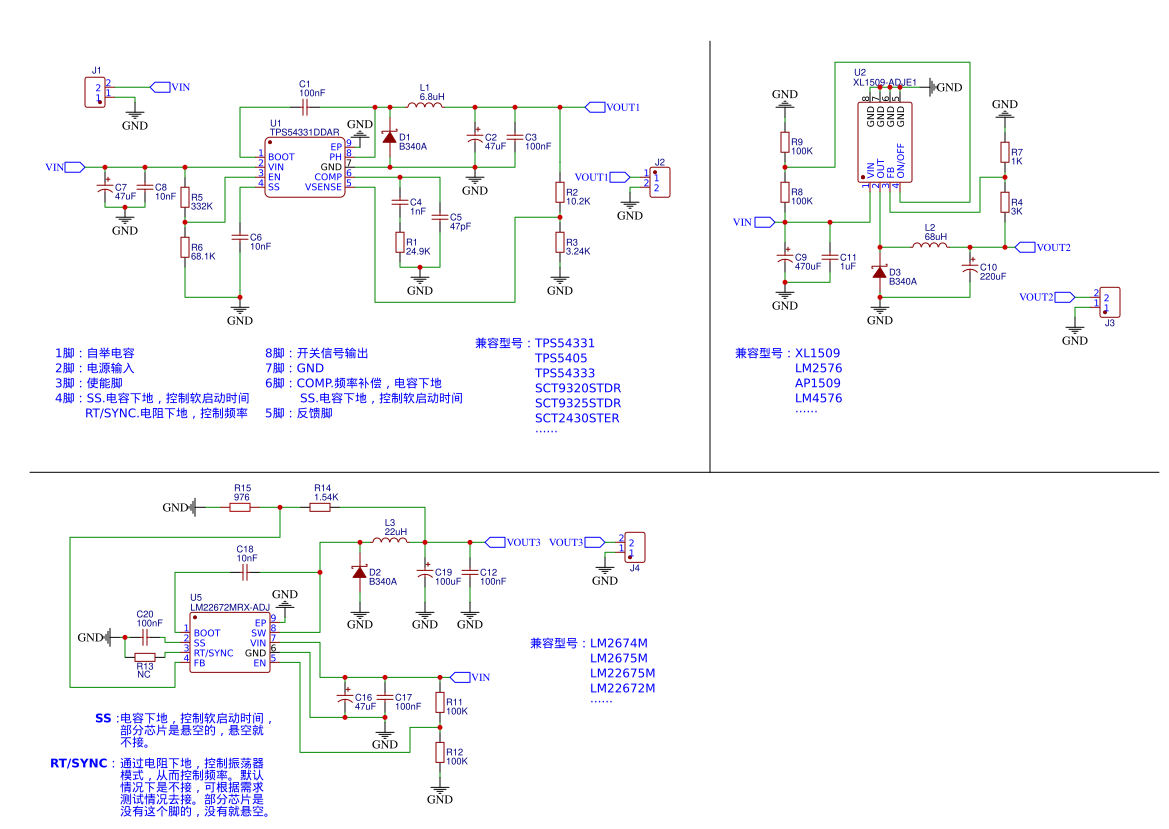Select capacitor C9 470uF

click(x=784, y=257)
